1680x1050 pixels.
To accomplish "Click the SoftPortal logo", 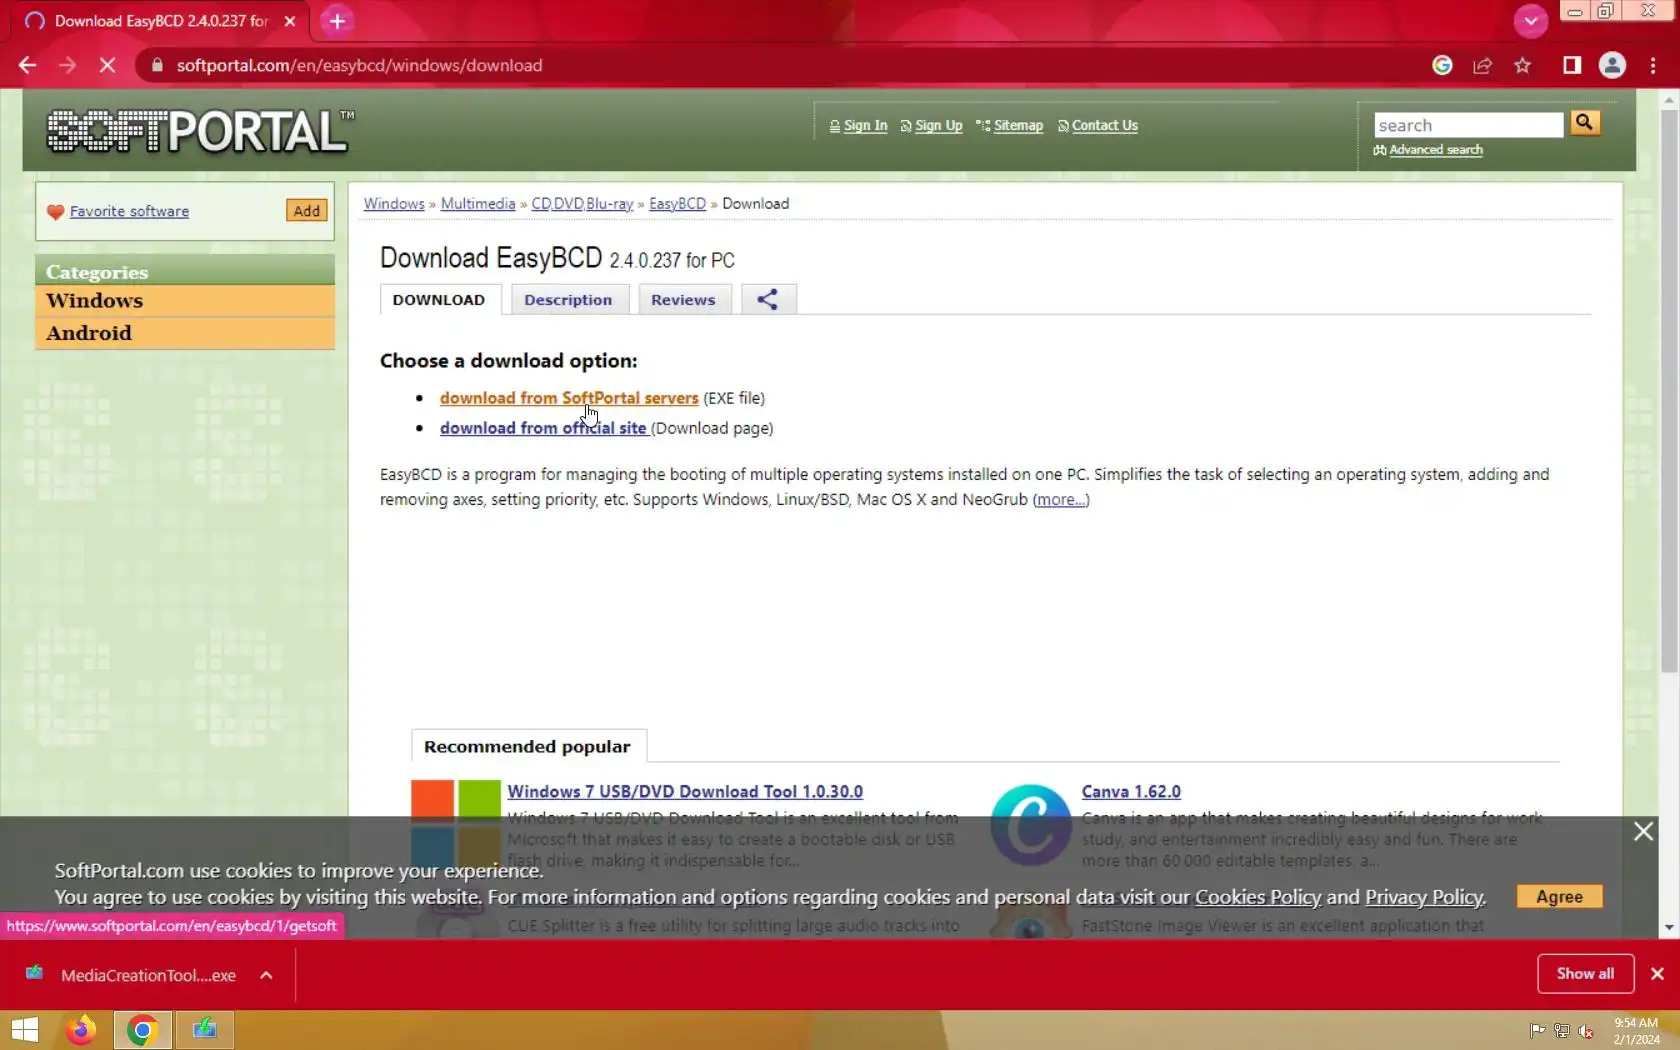I will [200, 131].
